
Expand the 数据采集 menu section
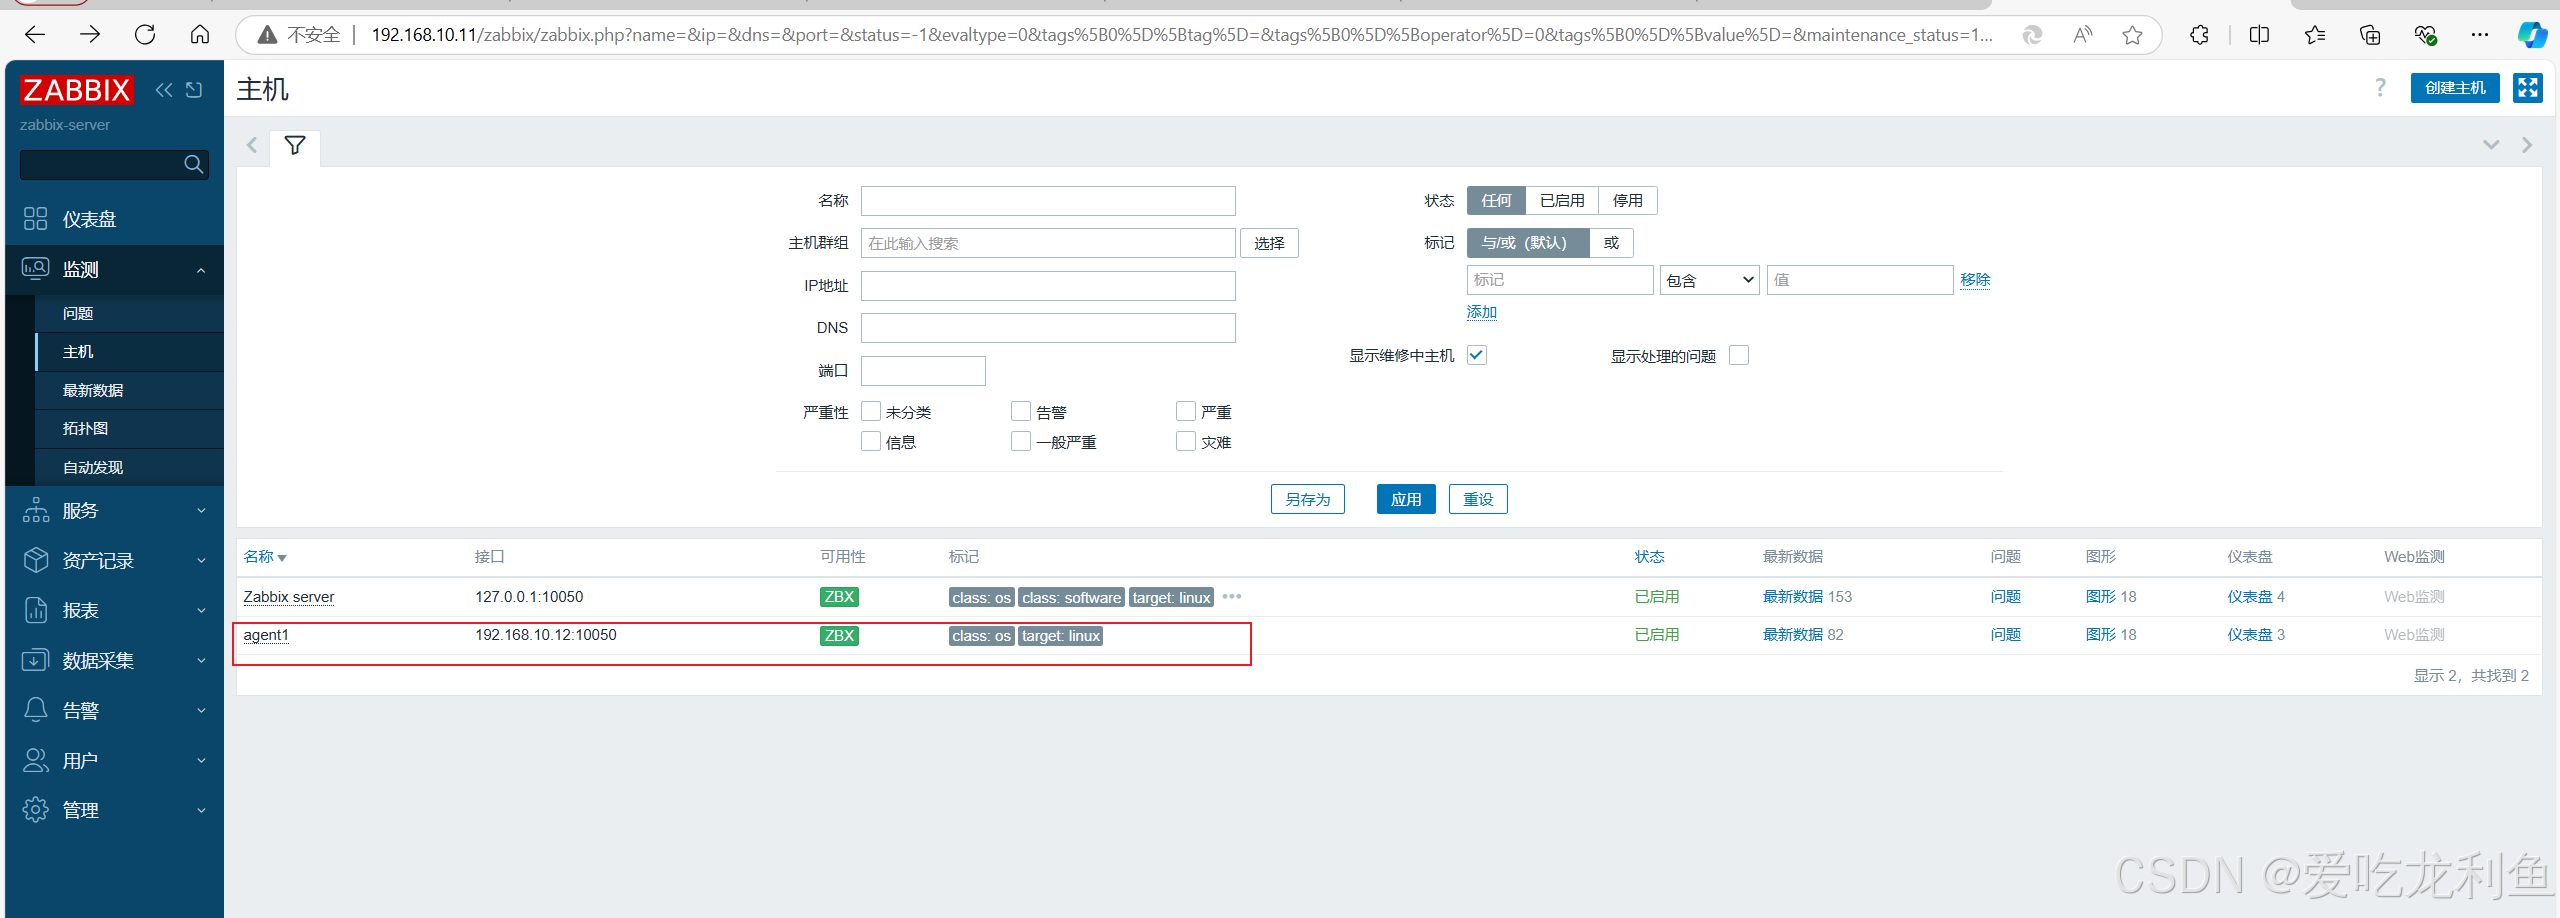point(114,661)
